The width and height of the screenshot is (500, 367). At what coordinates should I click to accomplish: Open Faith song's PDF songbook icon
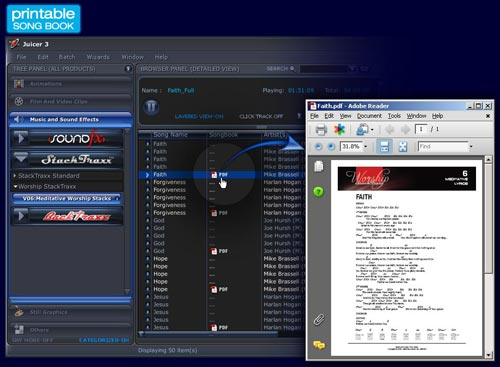219,175
